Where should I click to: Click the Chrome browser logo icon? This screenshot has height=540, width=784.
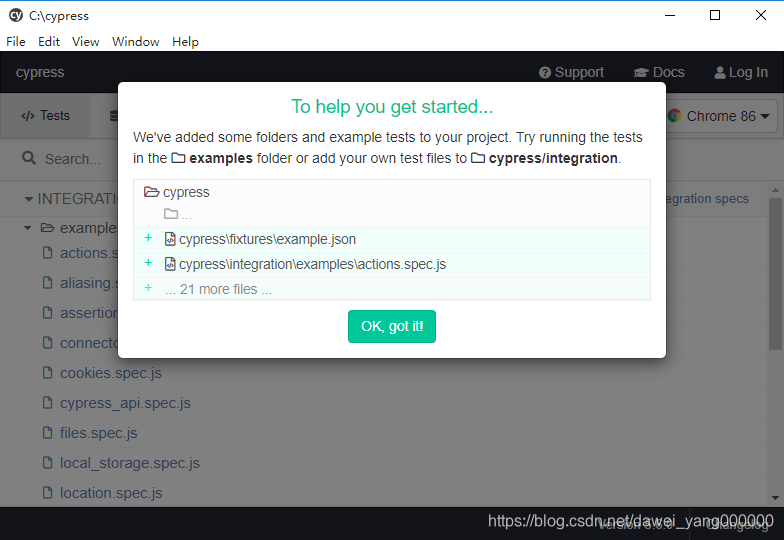674,116
